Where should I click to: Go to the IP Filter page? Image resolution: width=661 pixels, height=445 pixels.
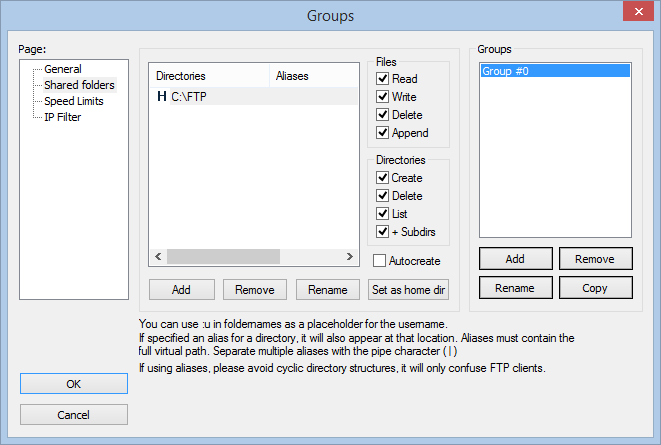(x=62, y=117)
